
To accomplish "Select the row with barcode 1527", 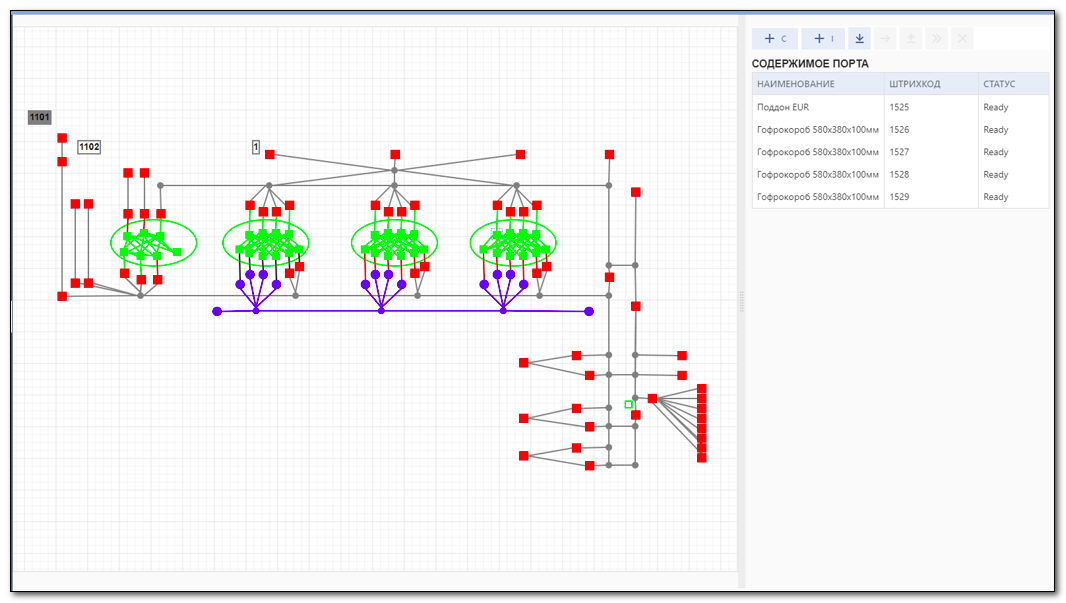I will pos(900,152).
